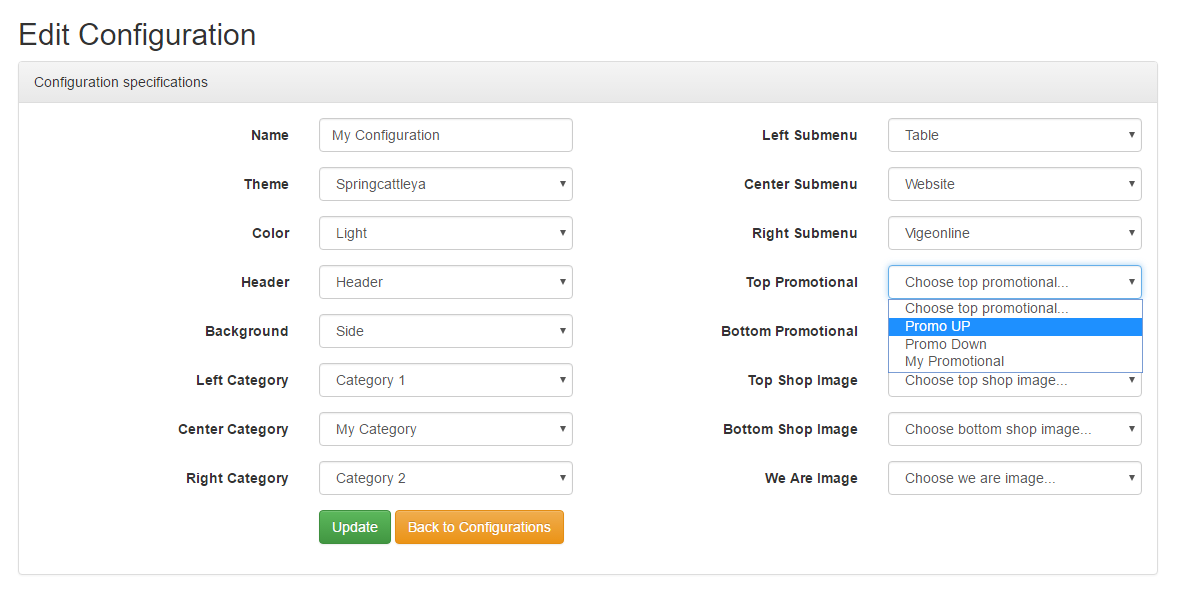Viewport: 1178px width, 597px height.
Task: Choose the Promo Down option
Action: [x=1015, y=344]
